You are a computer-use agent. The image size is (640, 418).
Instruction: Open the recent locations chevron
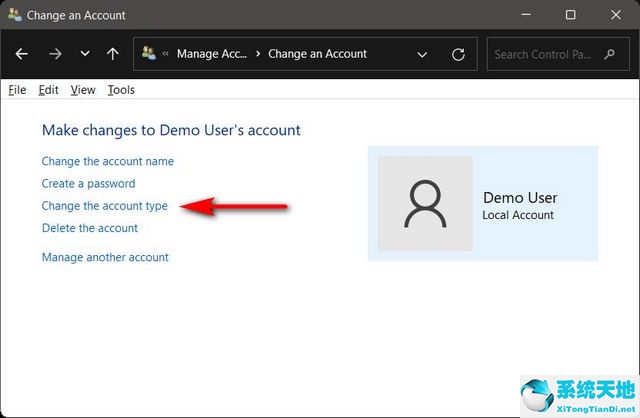point(85,53)
